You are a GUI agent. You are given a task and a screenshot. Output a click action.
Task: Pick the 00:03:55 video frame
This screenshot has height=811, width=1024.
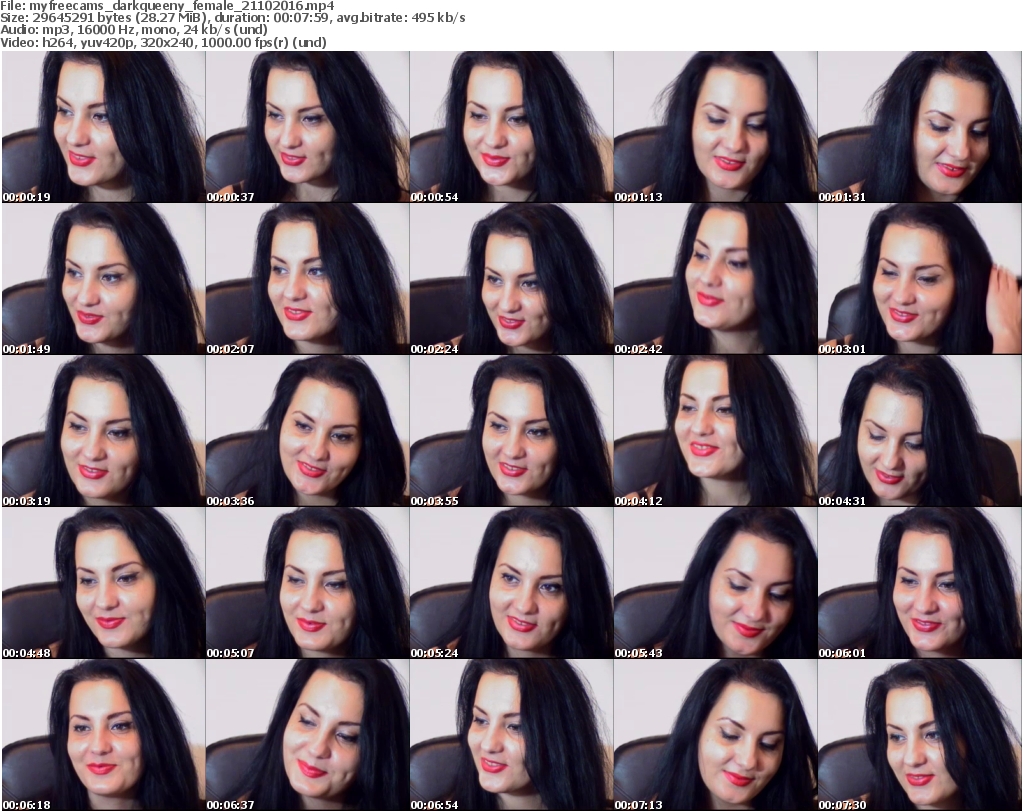coord(511,431)
